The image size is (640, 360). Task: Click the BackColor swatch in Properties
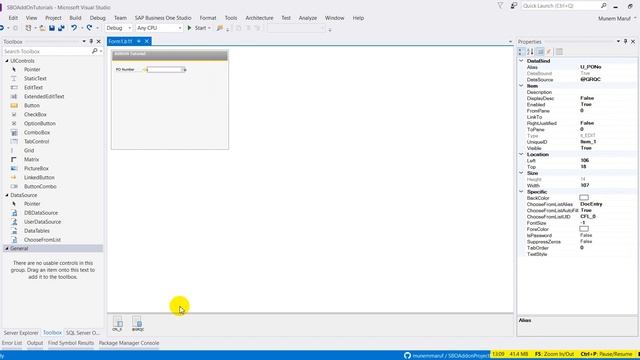pos(584,198)
